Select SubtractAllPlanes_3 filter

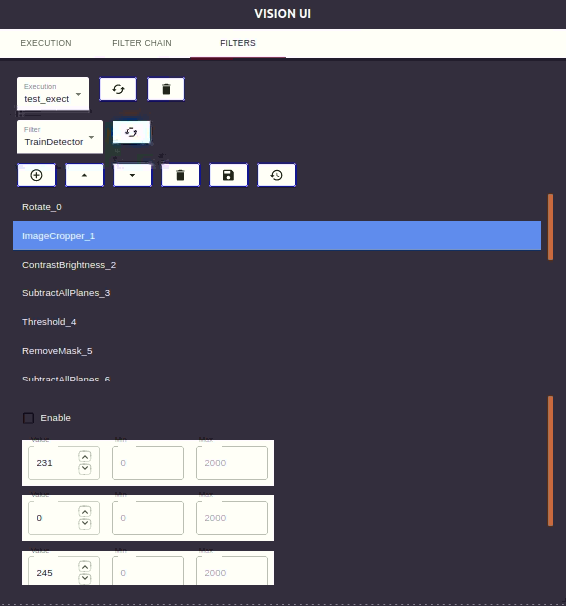point(277,293)
